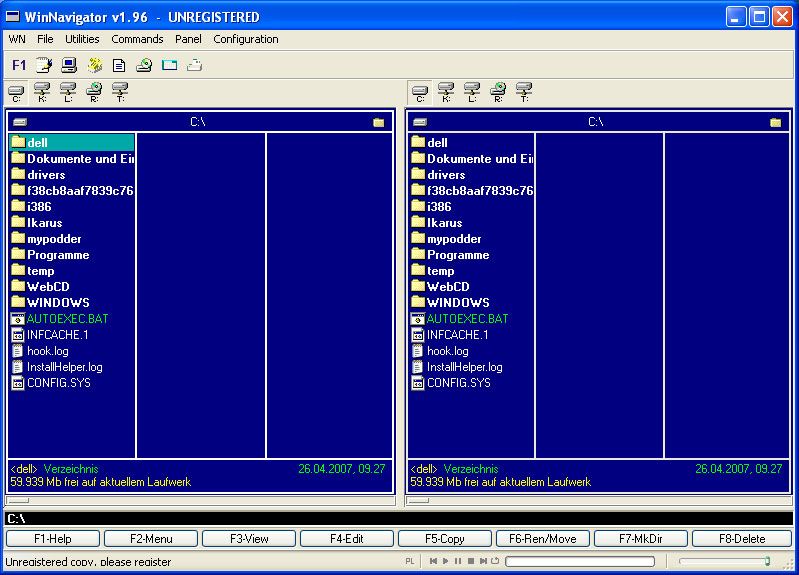Toggle the repeat media control

click(495, 561)
